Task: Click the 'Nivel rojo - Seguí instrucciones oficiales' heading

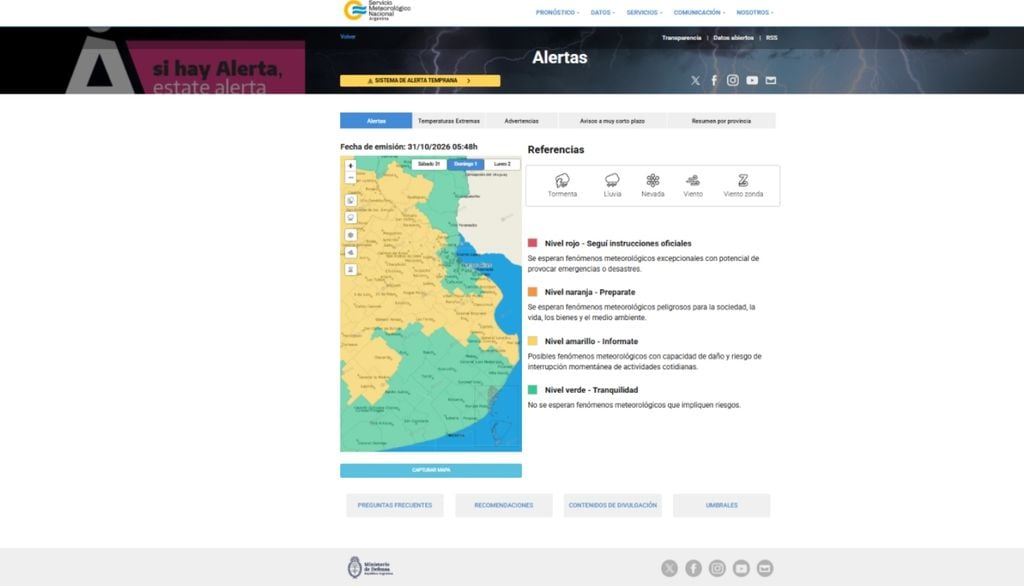Action: [618, 243]
